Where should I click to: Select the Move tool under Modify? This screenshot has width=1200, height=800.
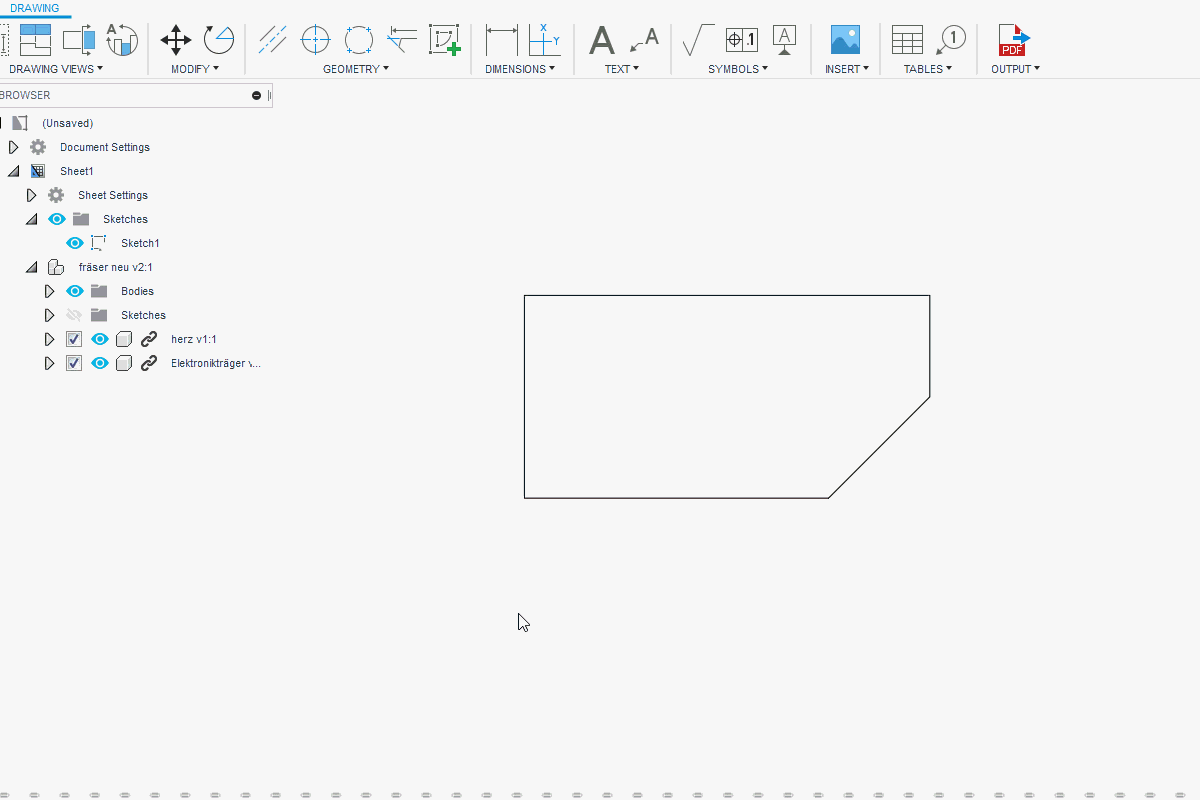tap(176, 40)
